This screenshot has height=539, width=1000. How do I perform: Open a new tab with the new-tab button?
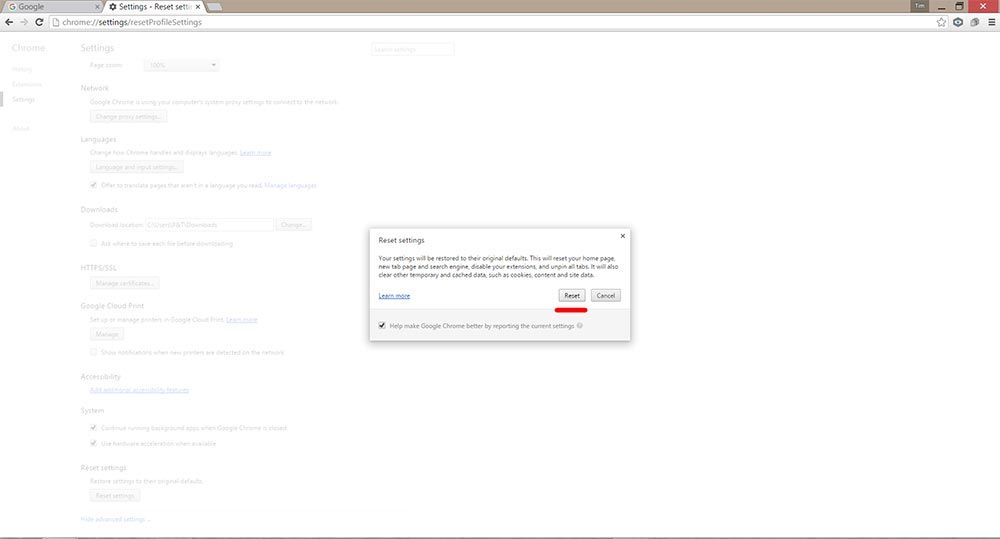coord(214,7)
